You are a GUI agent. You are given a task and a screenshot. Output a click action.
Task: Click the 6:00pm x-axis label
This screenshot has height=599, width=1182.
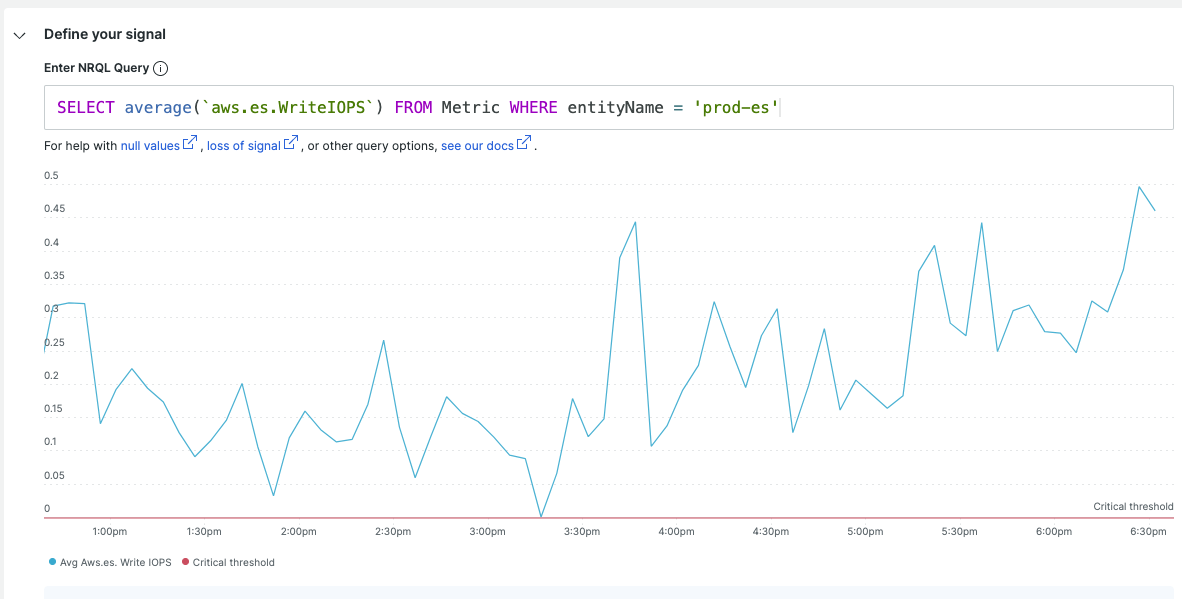click(1054, 531)
